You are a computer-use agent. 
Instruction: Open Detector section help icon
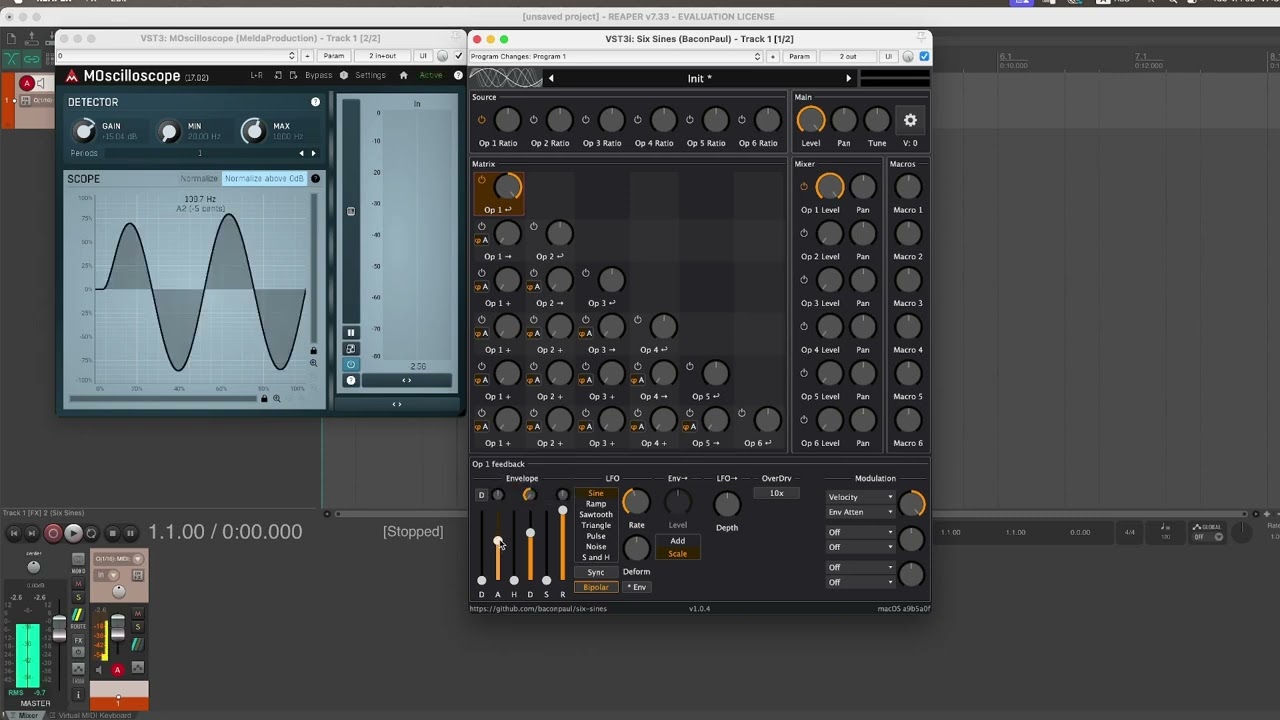coord(316,102)
